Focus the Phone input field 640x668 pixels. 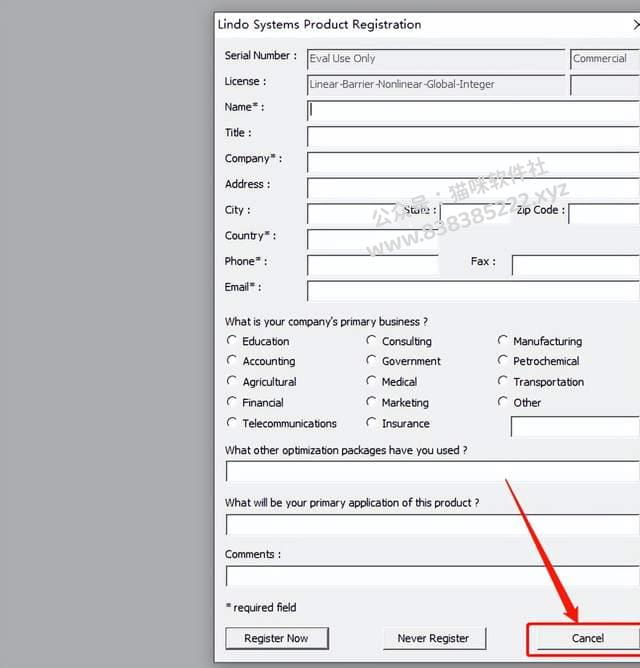pyautogui.click(x=372, y=265)
